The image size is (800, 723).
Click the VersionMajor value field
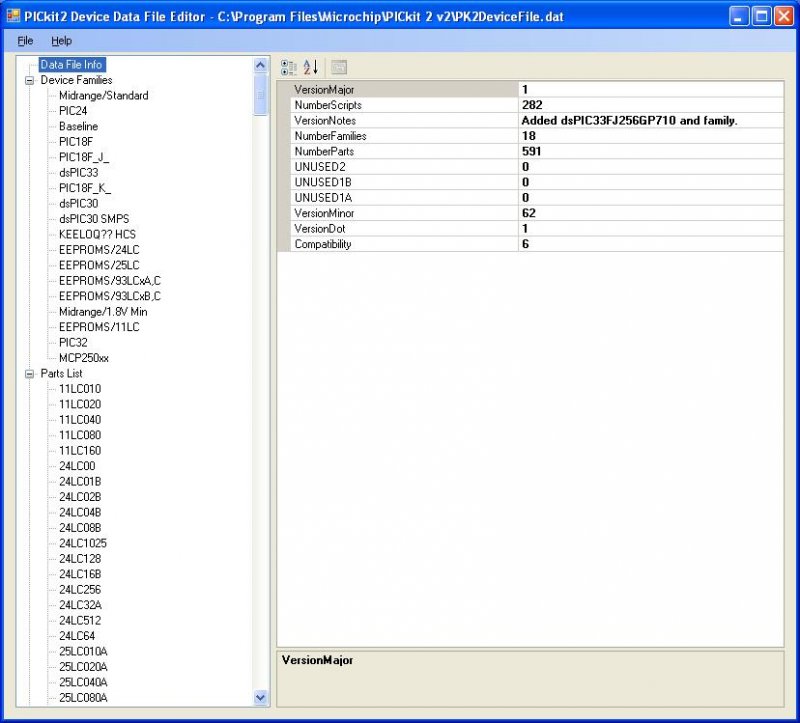coord(651,90)
